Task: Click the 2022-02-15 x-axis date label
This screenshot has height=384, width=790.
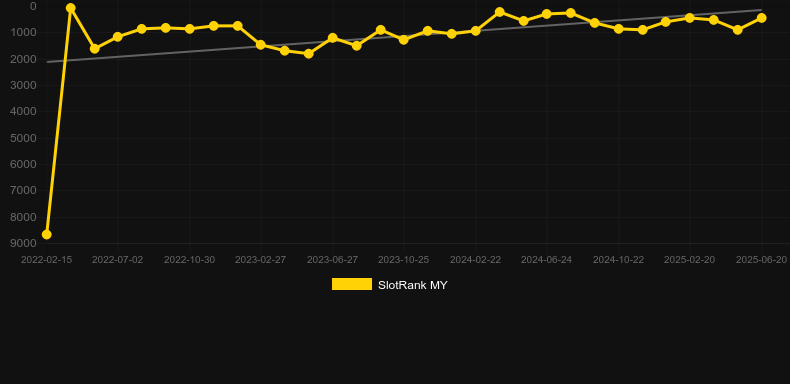Action: [x=46, y=260]
